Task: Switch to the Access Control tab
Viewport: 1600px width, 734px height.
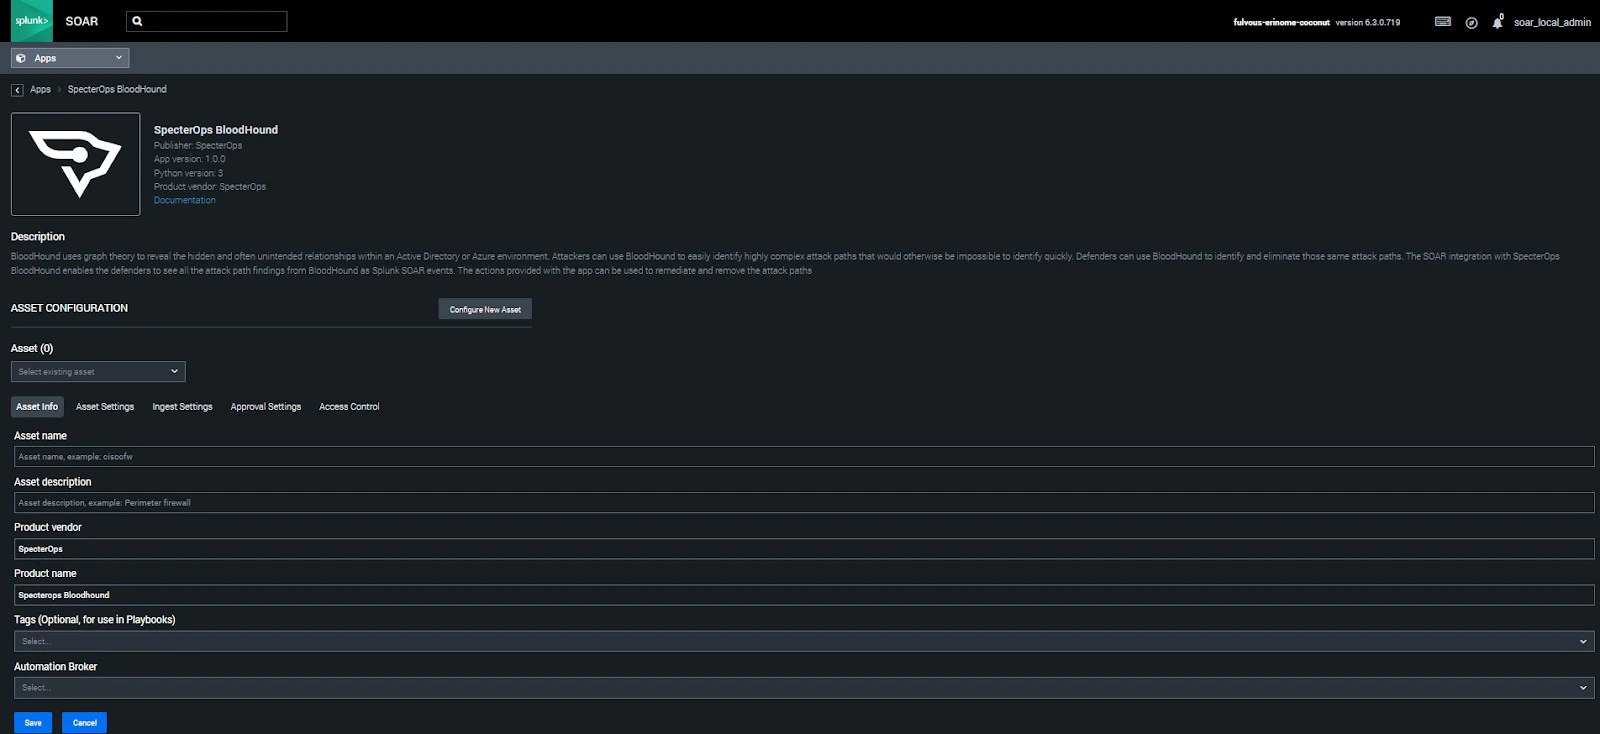Action: click(349, 407)
